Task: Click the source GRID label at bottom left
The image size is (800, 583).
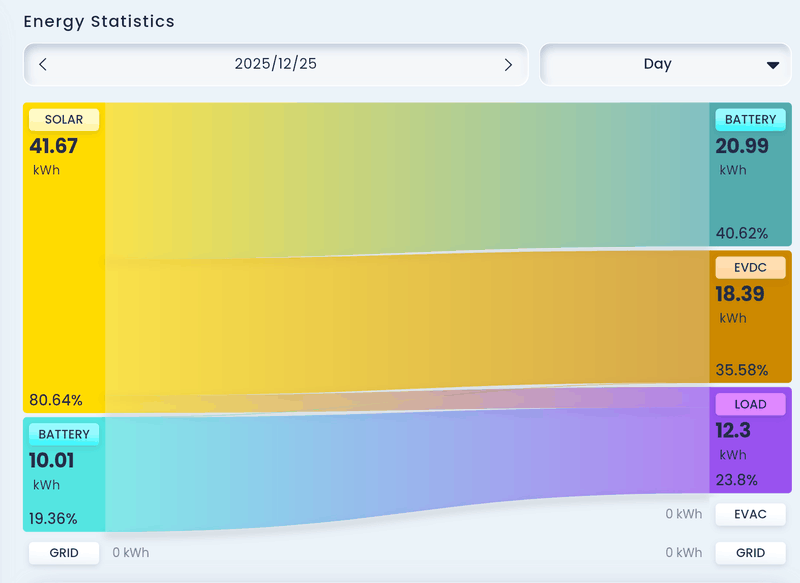Action: [64, 552]
